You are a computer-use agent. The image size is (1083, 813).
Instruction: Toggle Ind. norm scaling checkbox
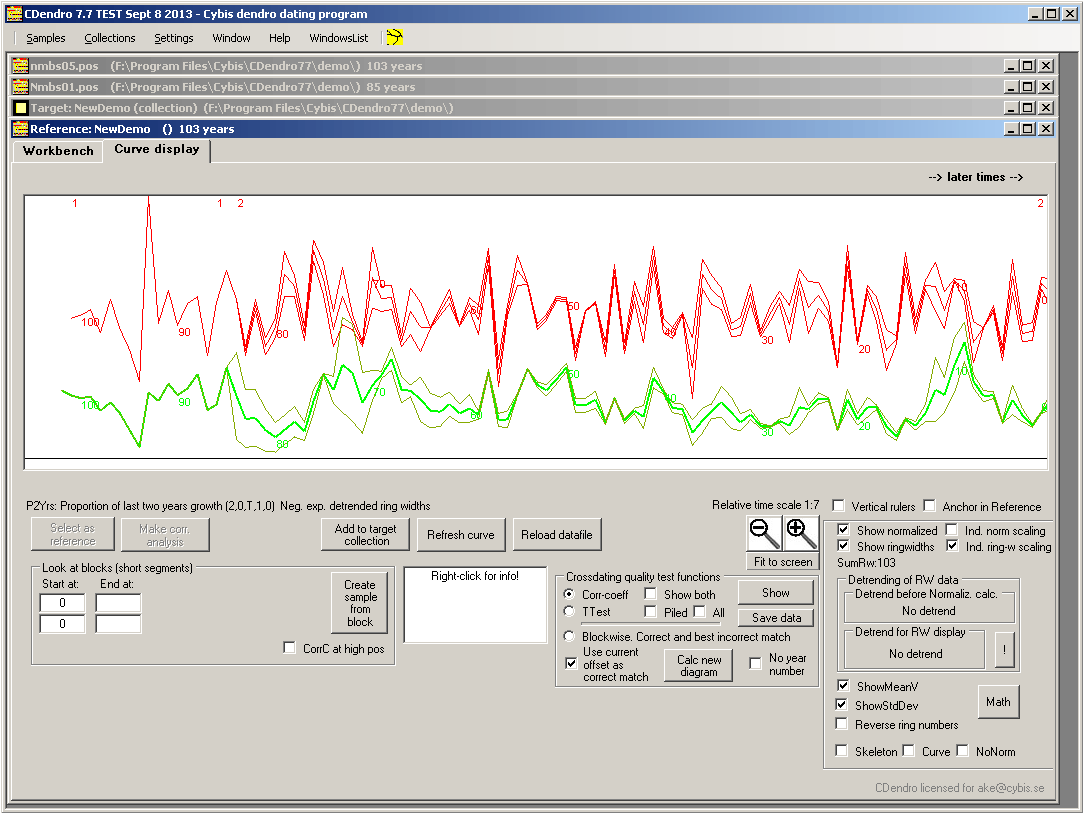pos(952,530)
